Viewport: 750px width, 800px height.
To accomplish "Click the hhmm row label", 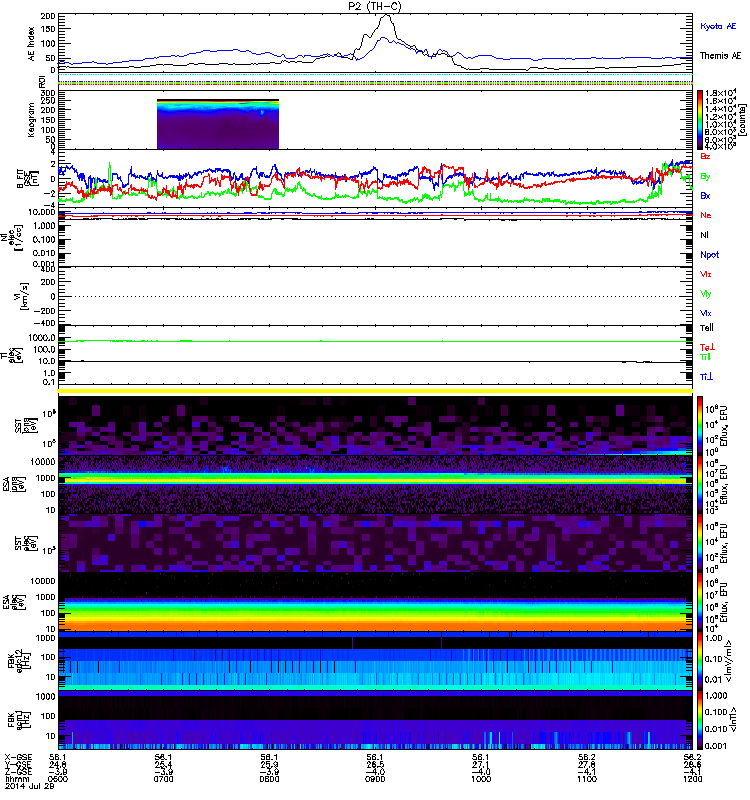I will 15,779.
